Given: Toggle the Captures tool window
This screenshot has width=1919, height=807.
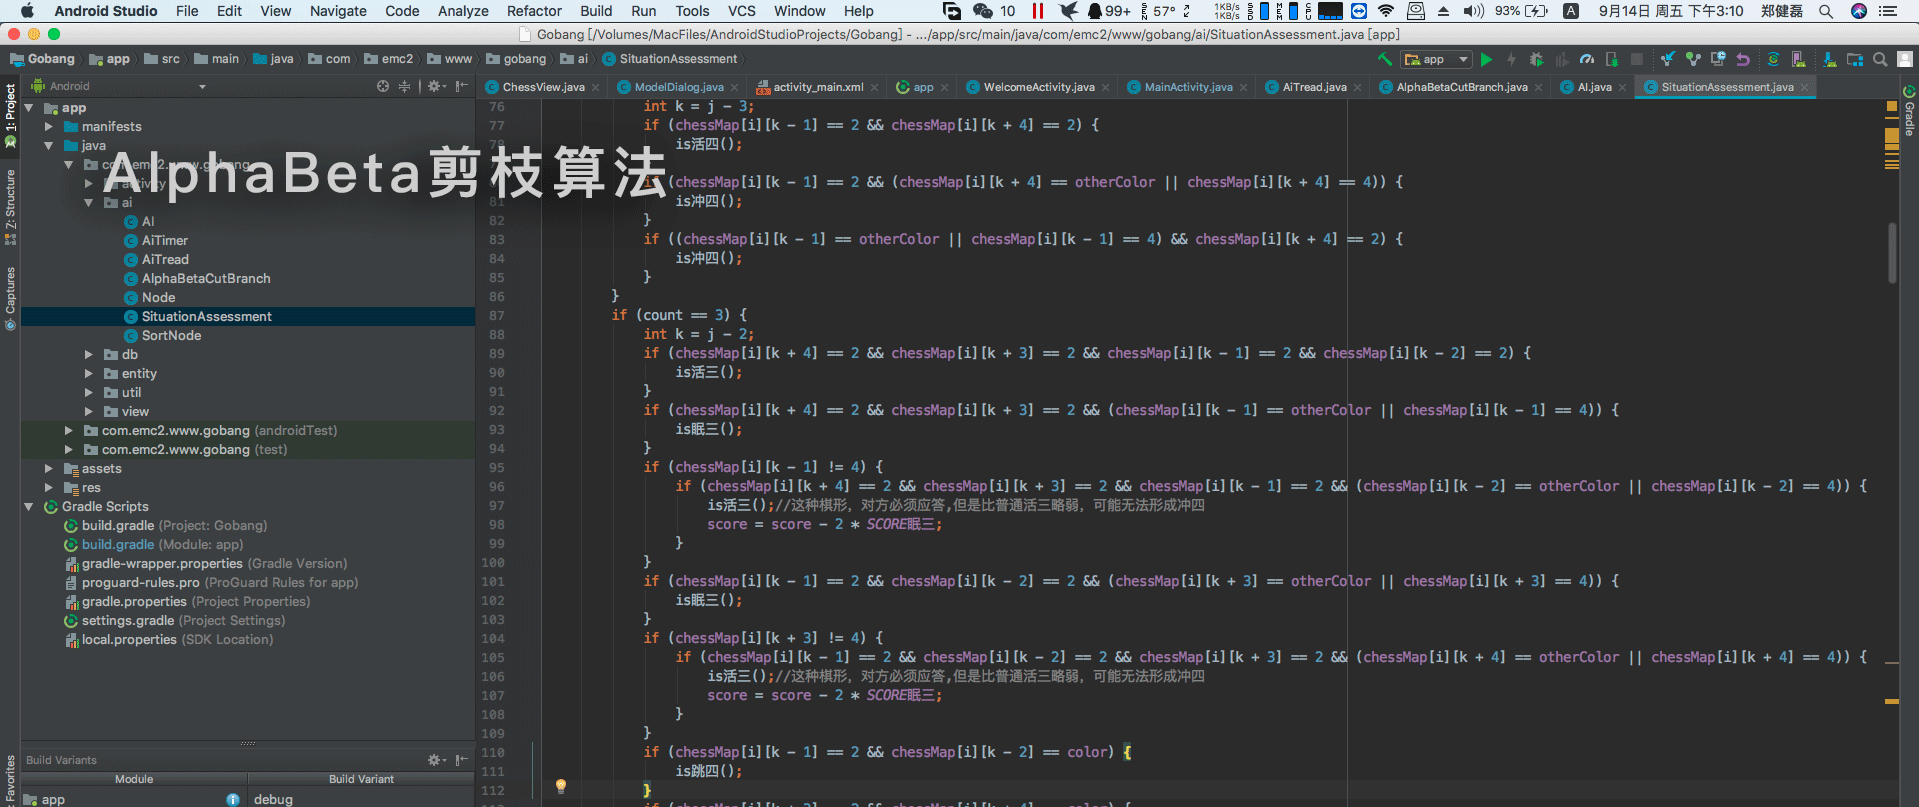Looking at the screenshot, I should 10,298.
